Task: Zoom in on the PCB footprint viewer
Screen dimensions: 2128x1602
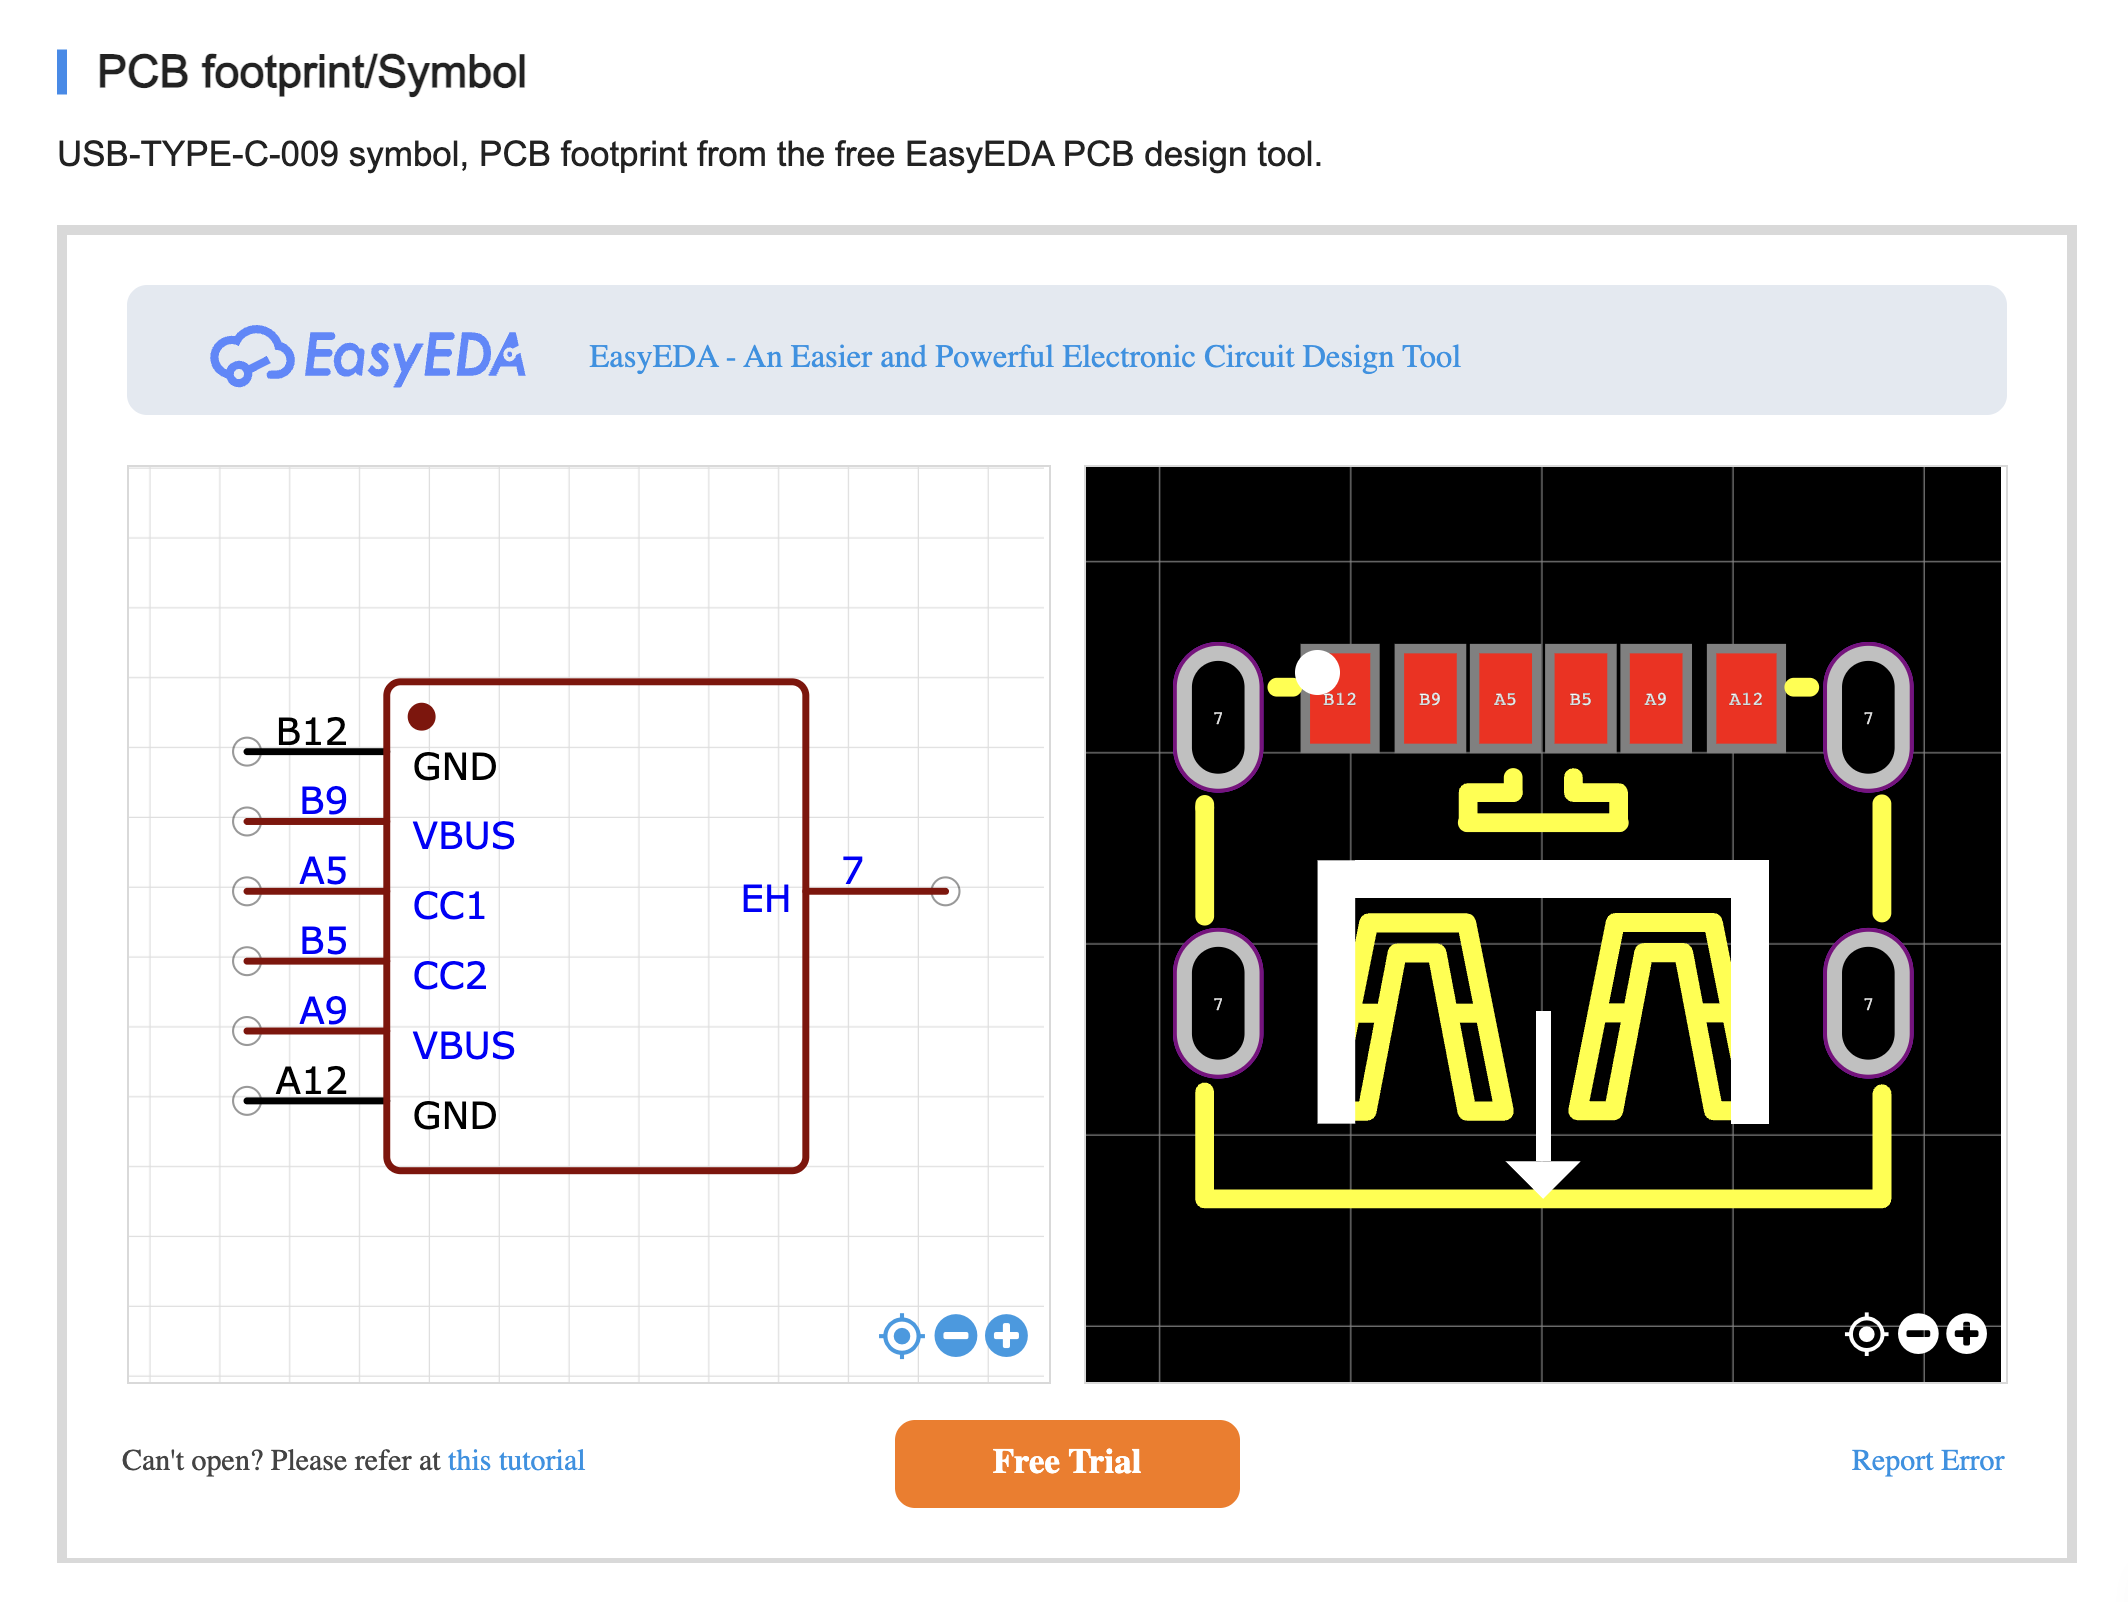Action: [x=1966, y=1333]
